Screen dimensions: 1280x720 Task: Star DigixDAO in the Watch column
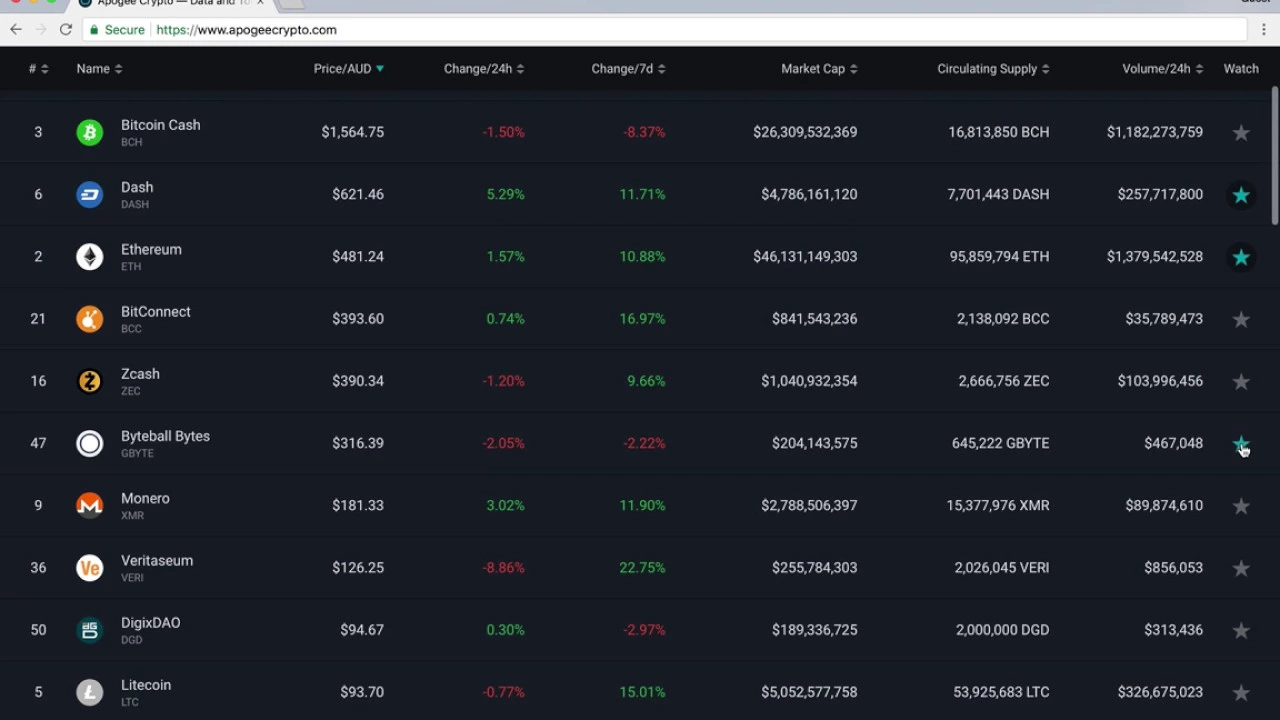pyautogui.click(x=1241, y=630)
